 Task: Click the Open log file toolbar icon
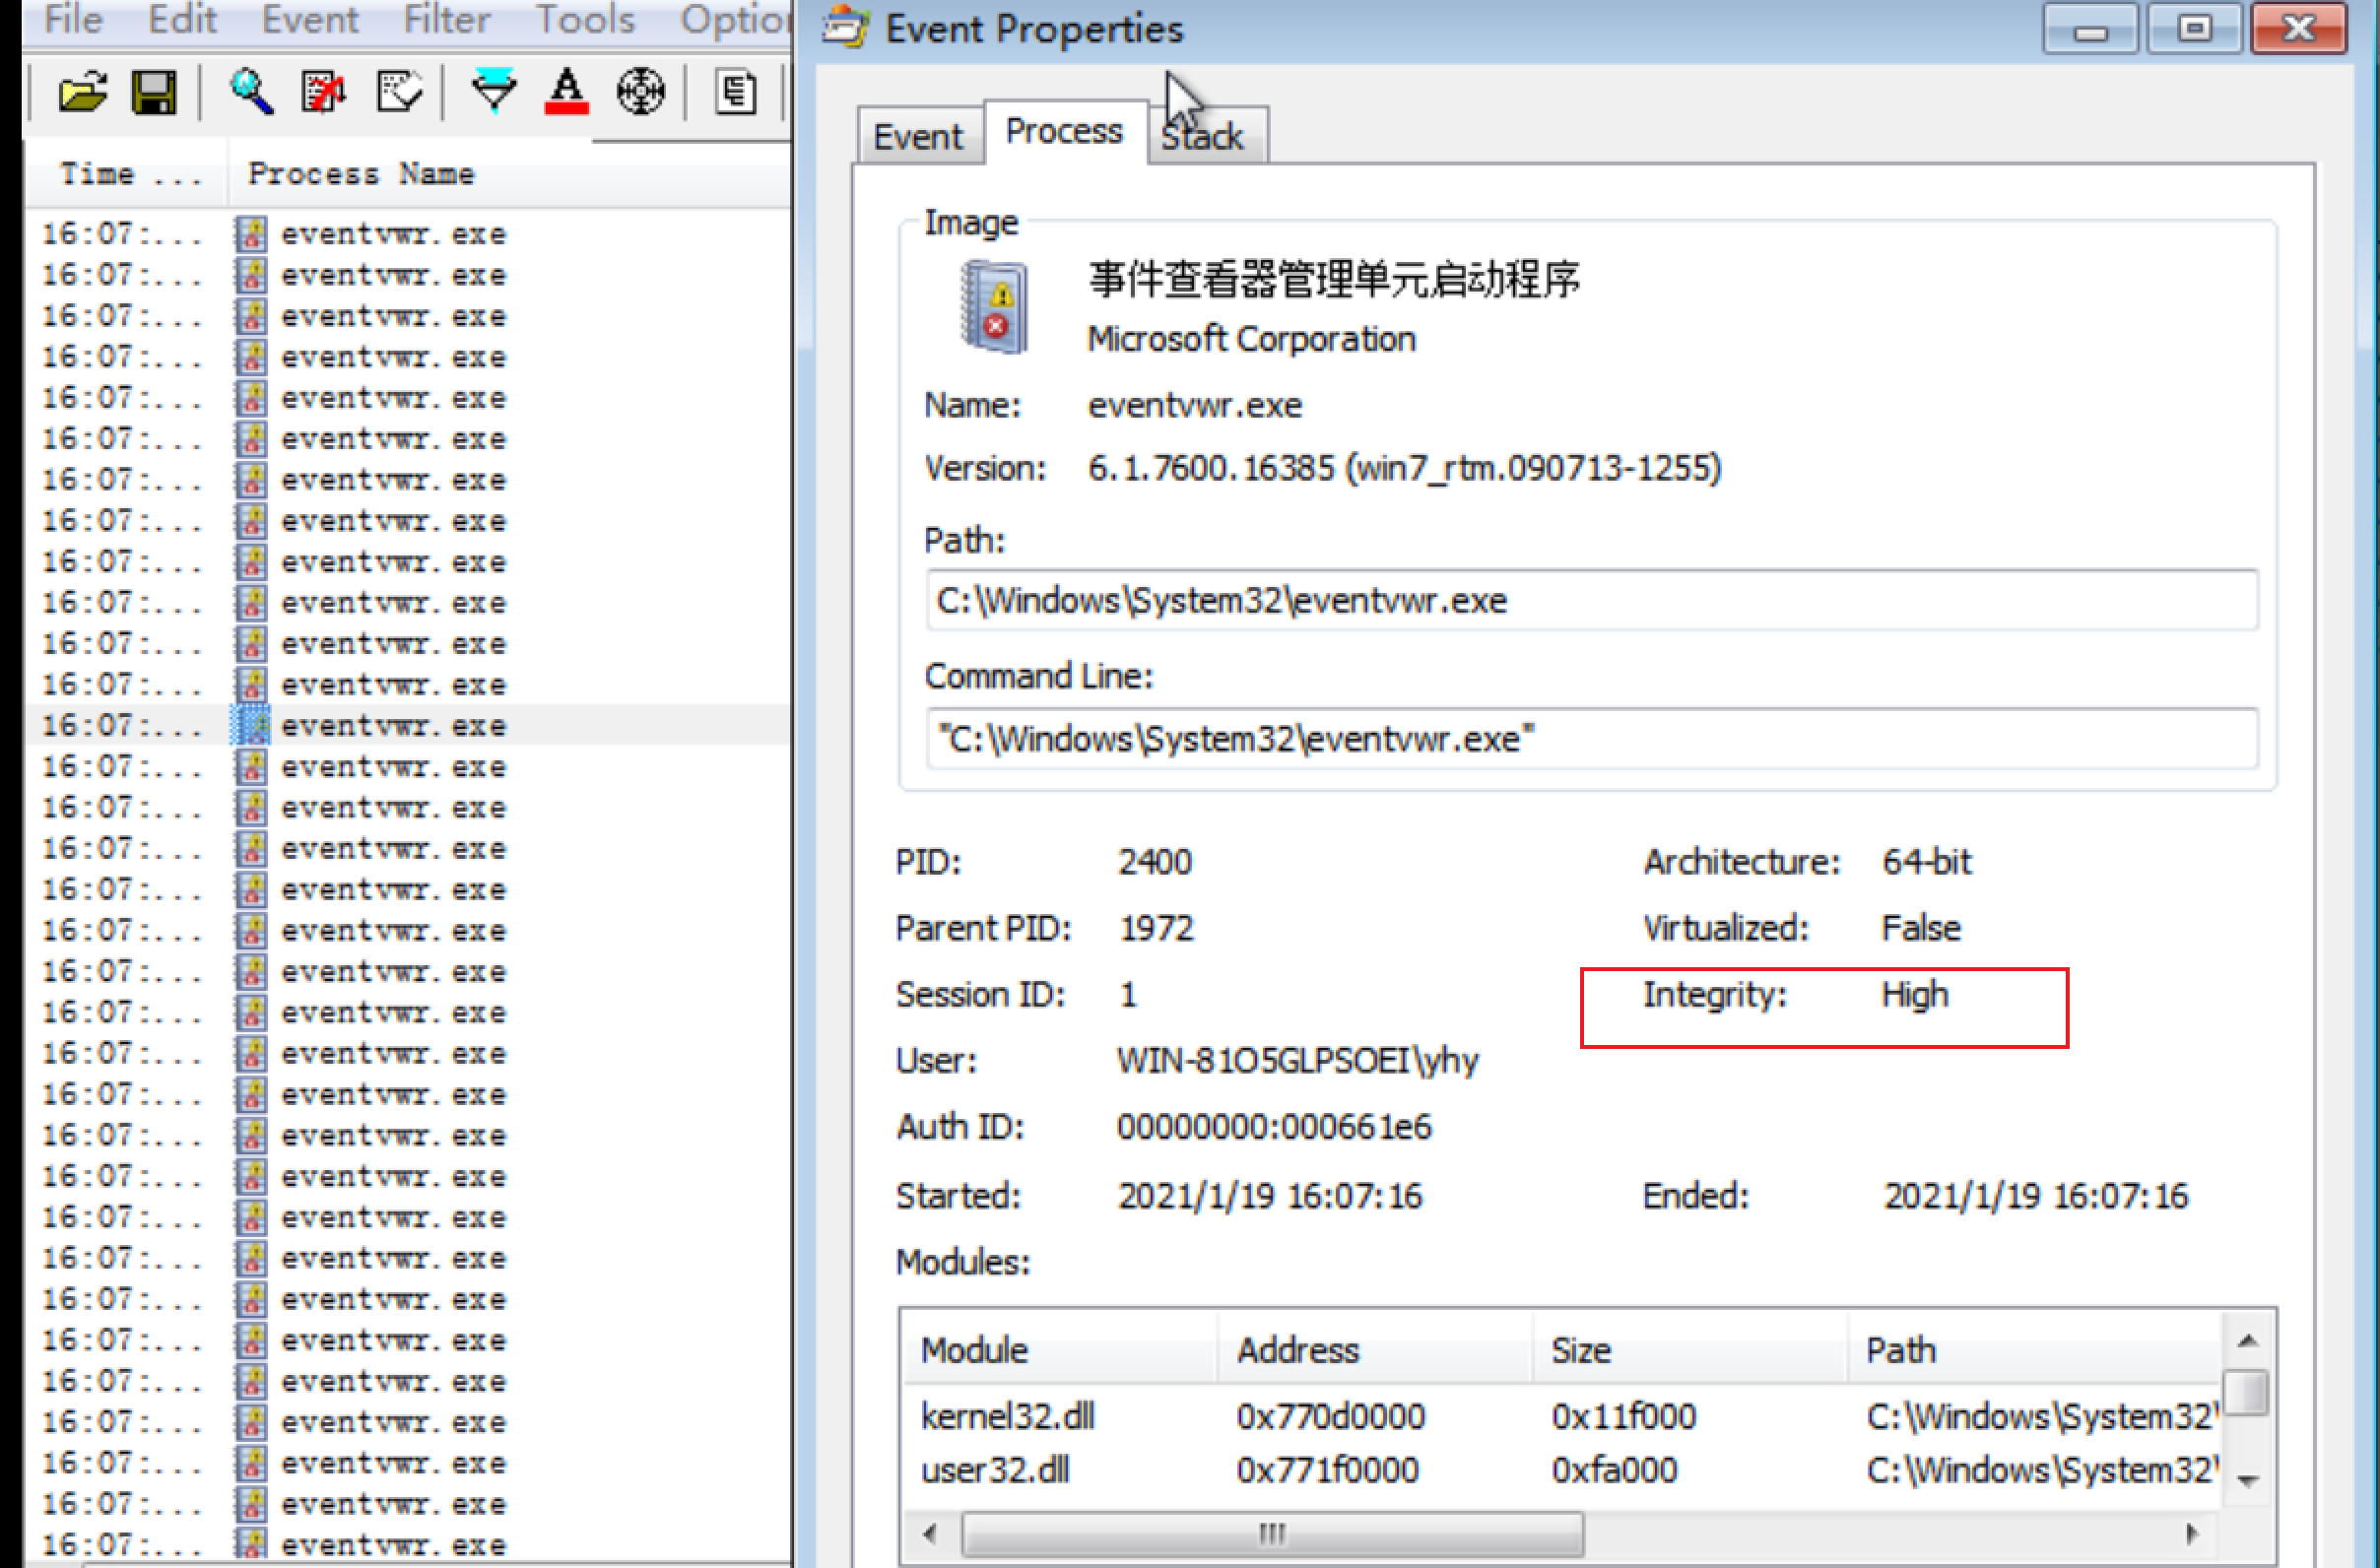(82, 93)
